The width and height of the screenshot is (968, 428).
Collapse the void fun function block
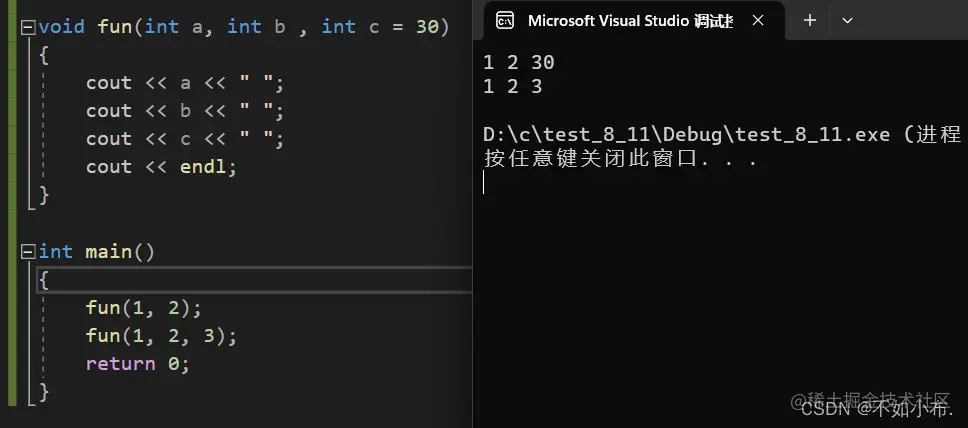click(28, 28)
